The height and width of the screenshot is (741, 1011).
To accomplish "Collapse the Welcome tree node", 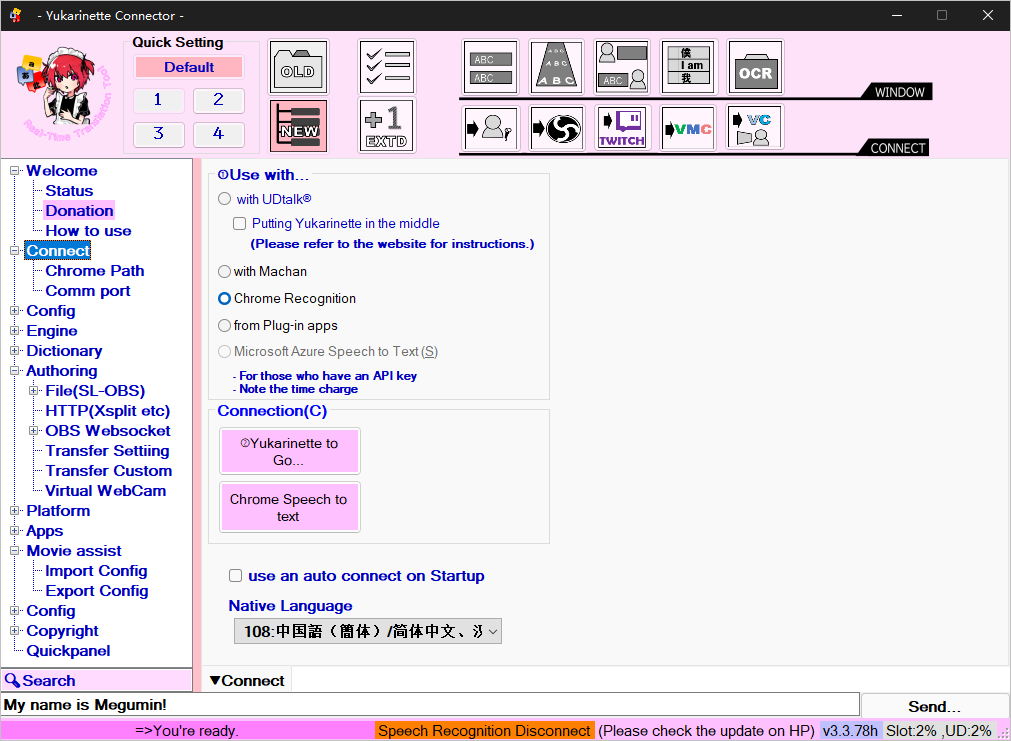I will point(15,171).
